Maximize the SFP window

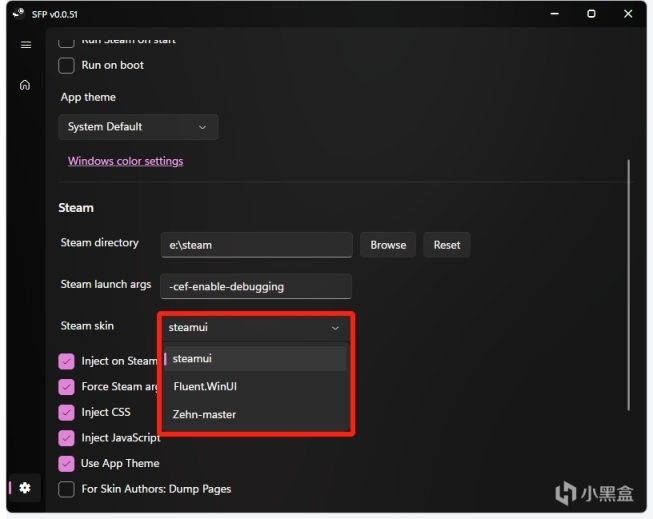click(x=591, y=14)
